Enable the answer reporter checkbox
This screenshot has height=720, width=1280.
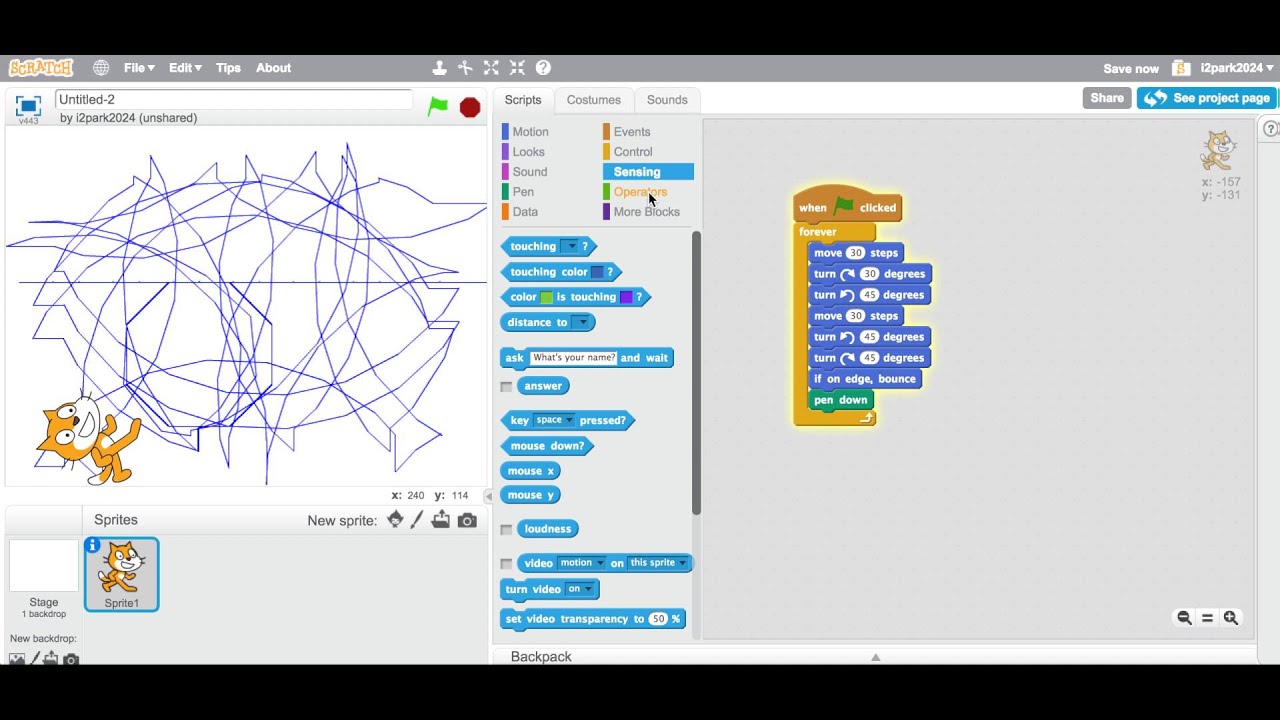pyautogui.click(x=506, y=386)
